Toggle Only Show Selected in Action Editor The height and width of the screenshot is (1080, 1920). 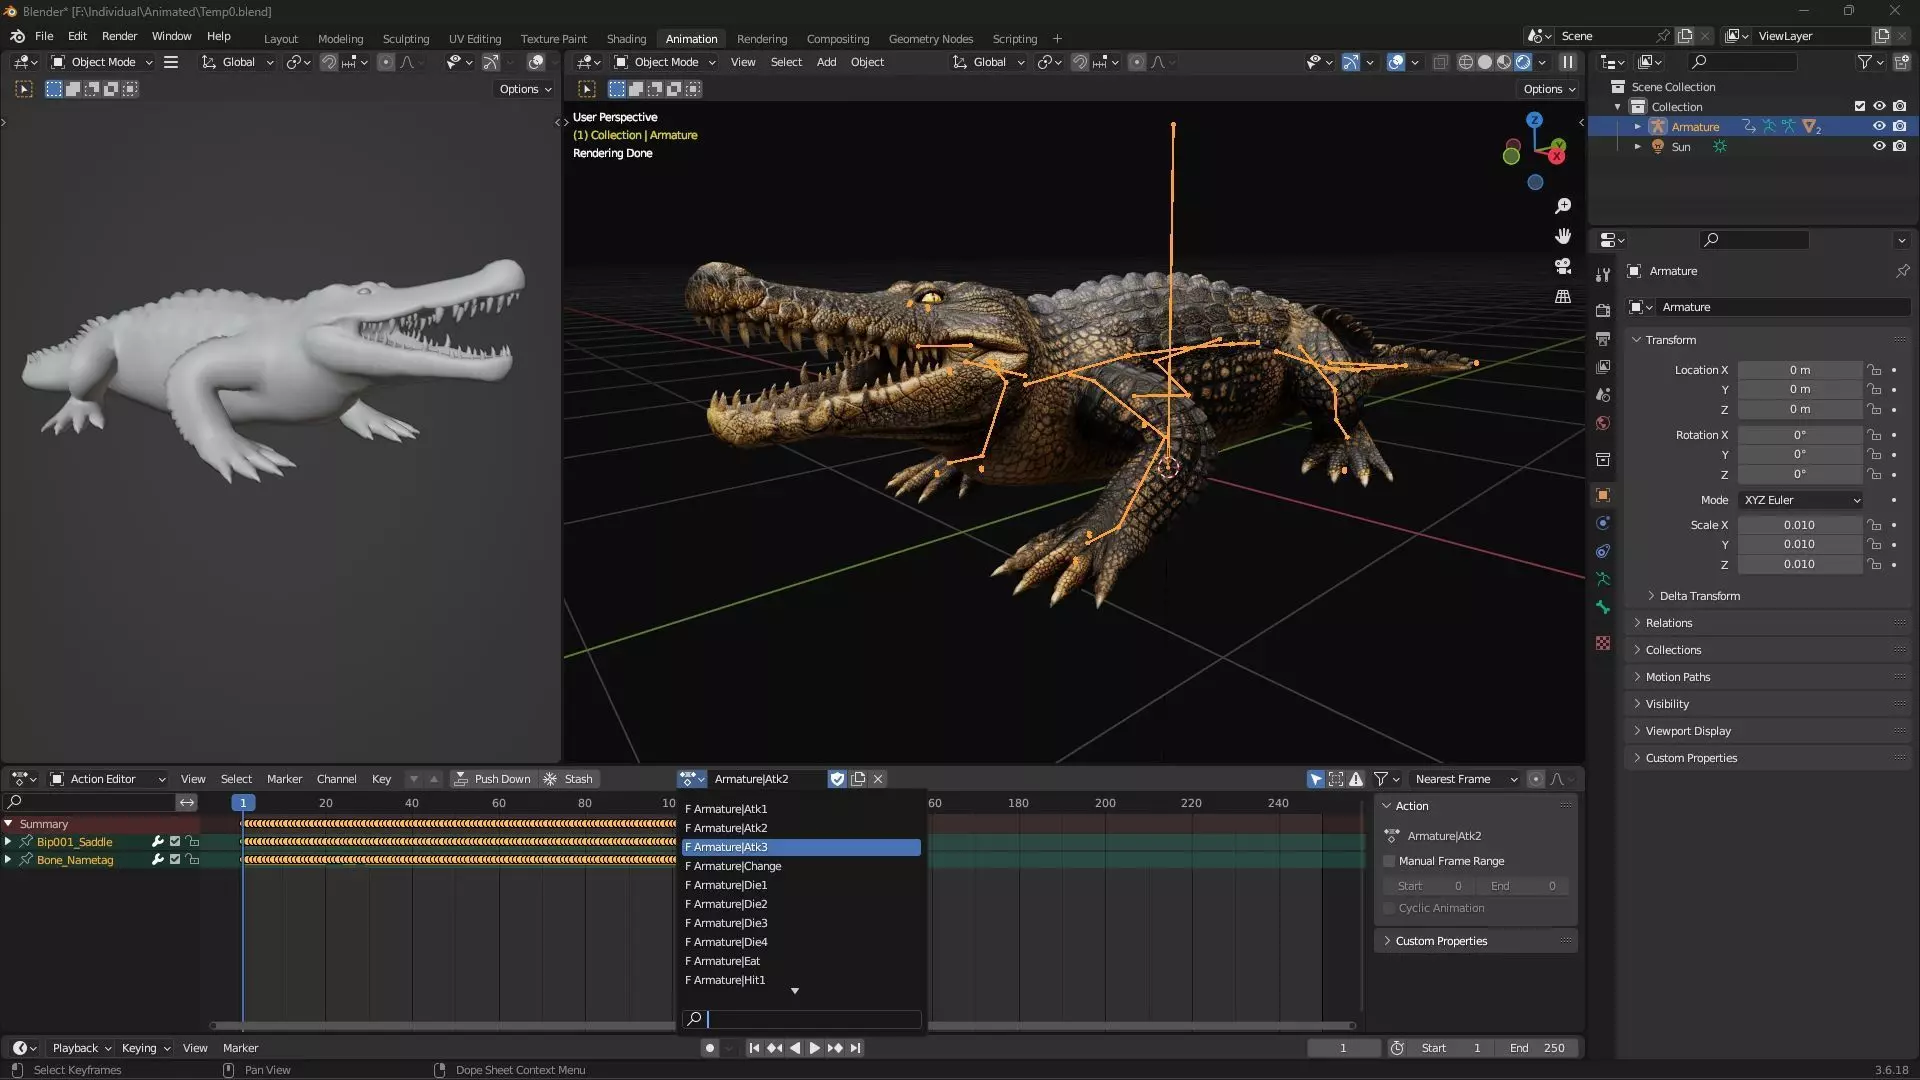point(1316,779)
